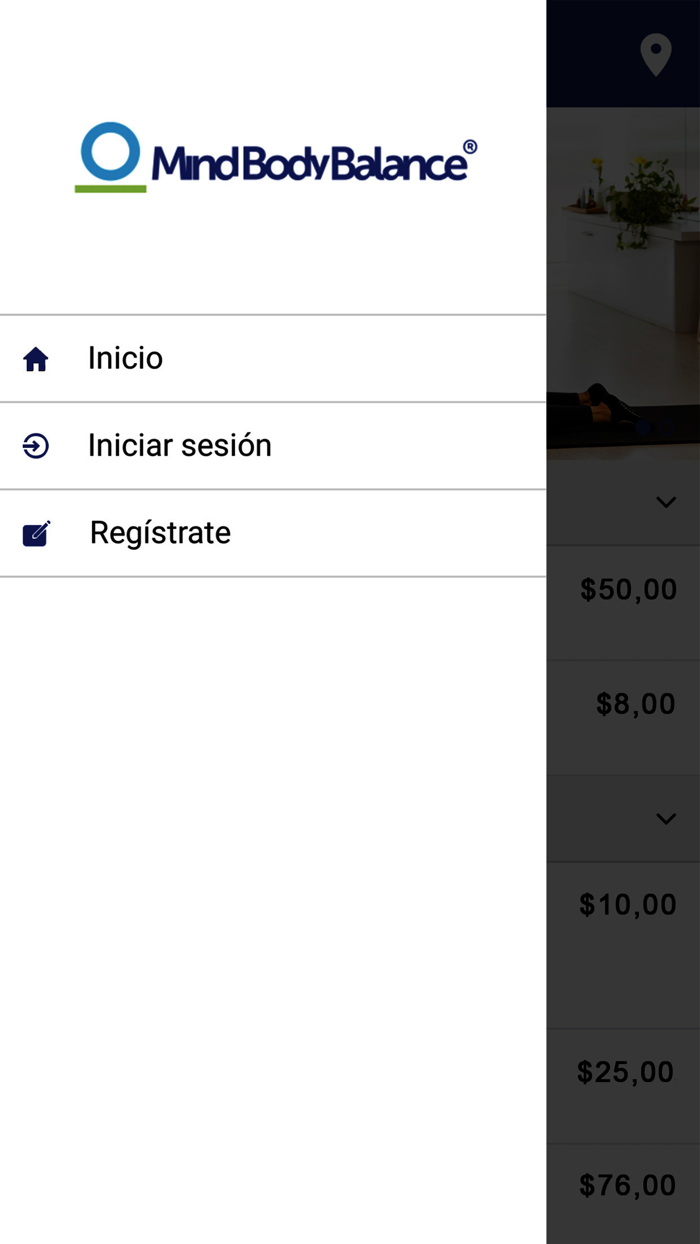Tap the $10,00 price row

(x=628, y=905)
